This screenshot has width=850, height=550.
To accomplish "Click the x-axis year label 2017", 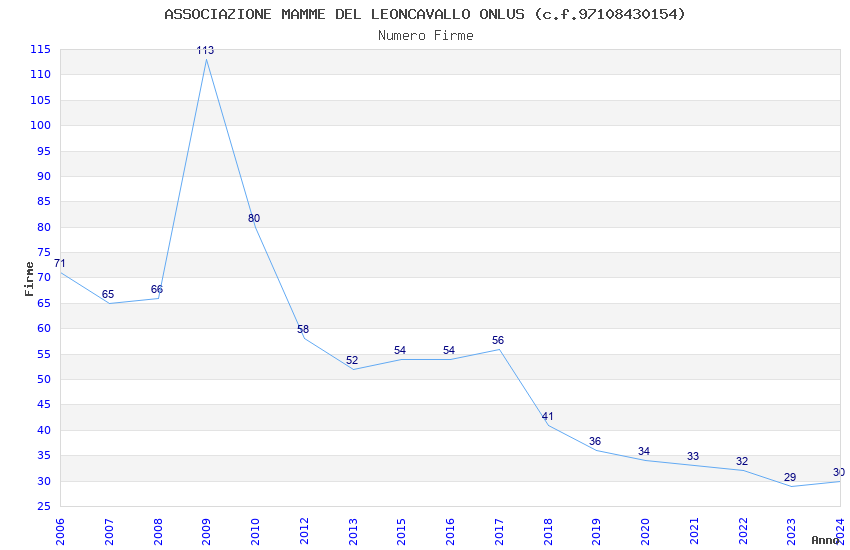I will click(x=499, y=532).
